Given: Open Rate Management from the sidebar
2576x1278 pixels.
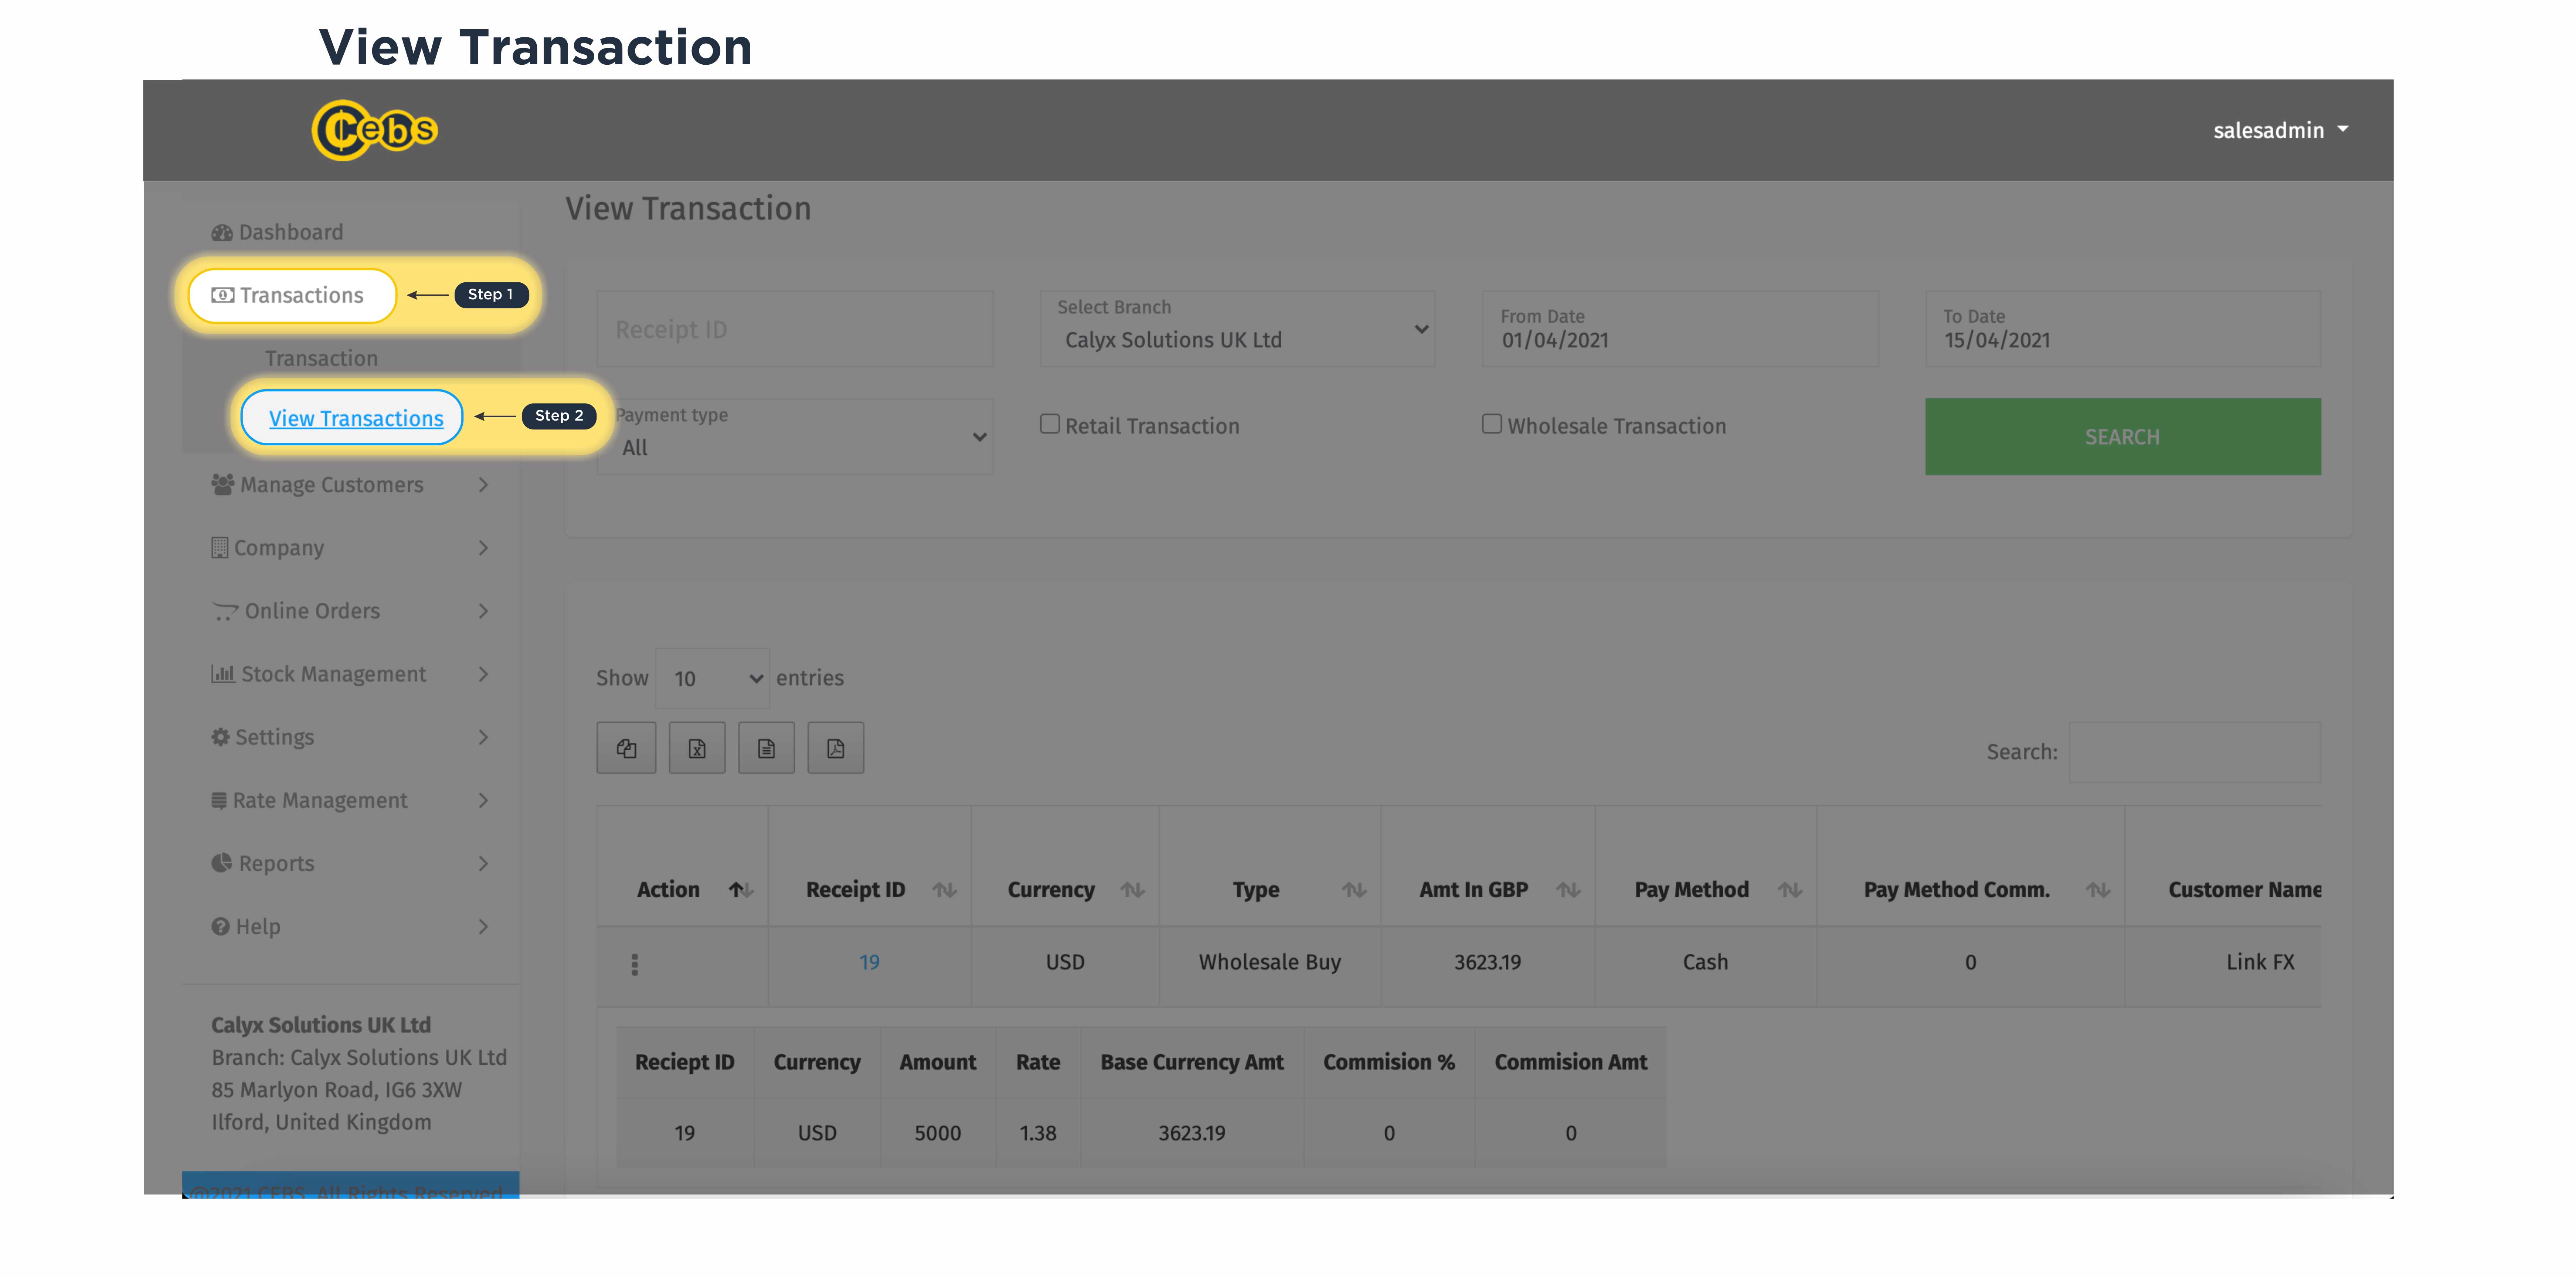Looking at the screenshot, I should (x=321, y=800).
